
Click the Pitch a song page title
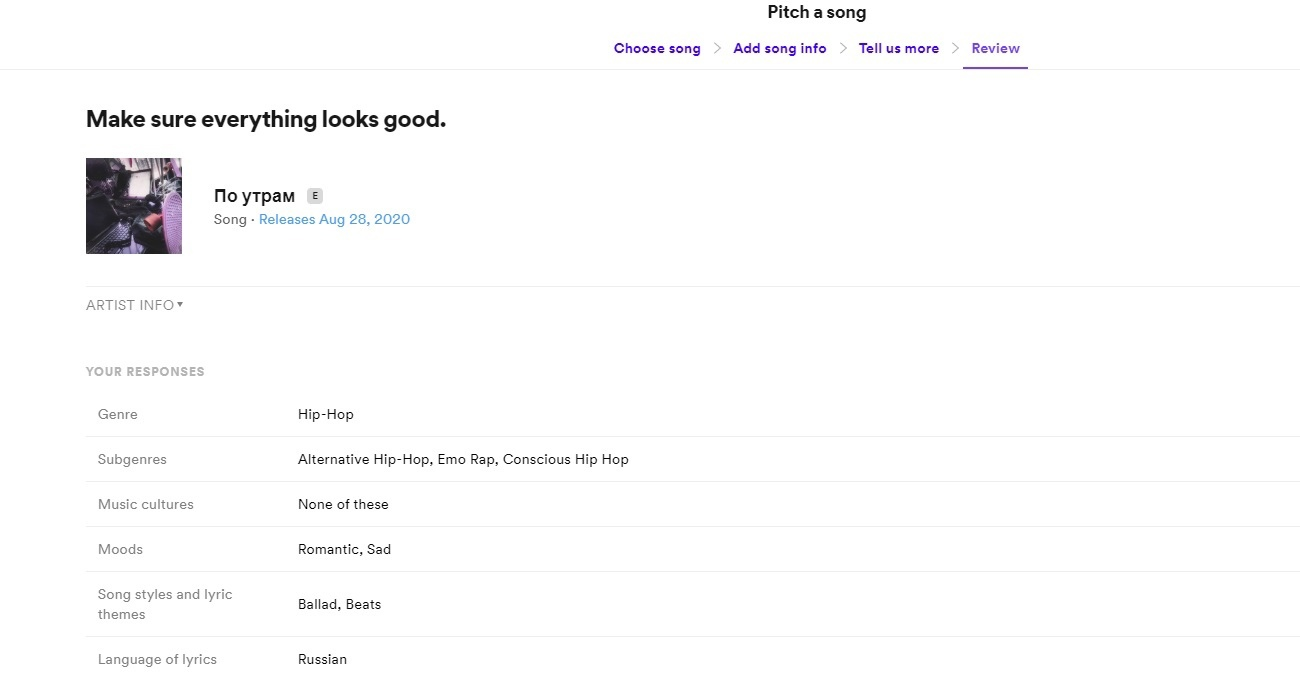(816, 13)
